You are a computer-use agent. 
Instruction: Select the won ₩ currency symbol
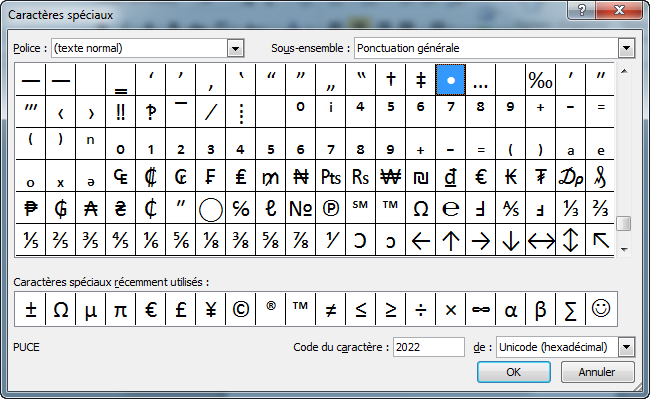coord(390,176)
